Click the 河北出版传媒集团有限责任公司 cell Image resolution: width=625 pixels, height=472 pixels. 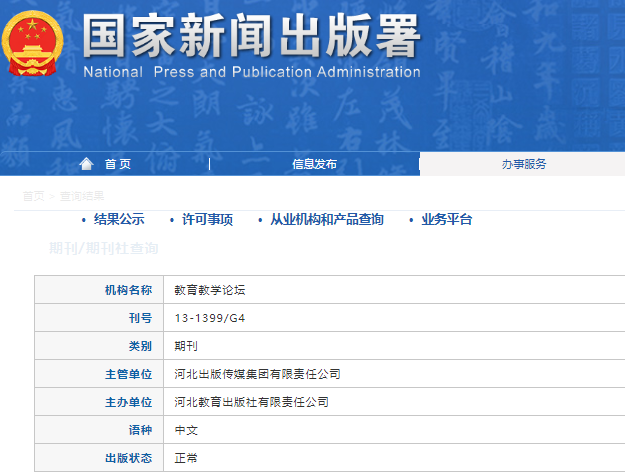257,374
